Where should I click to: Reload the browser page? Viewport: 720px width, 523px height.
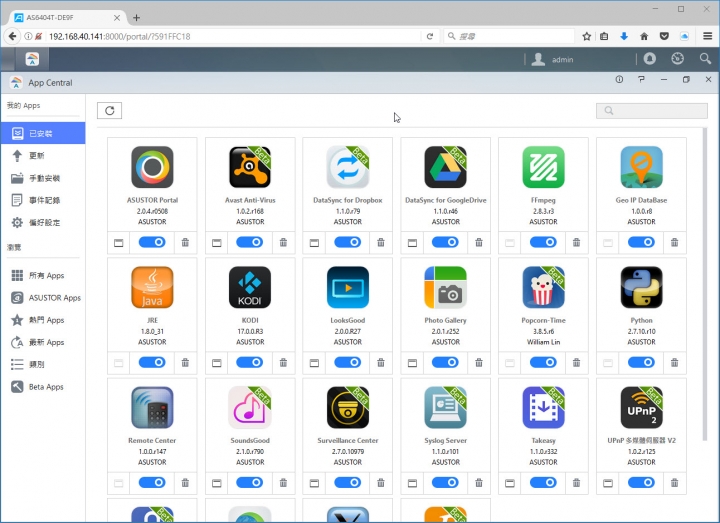click(x=430, y=36)
